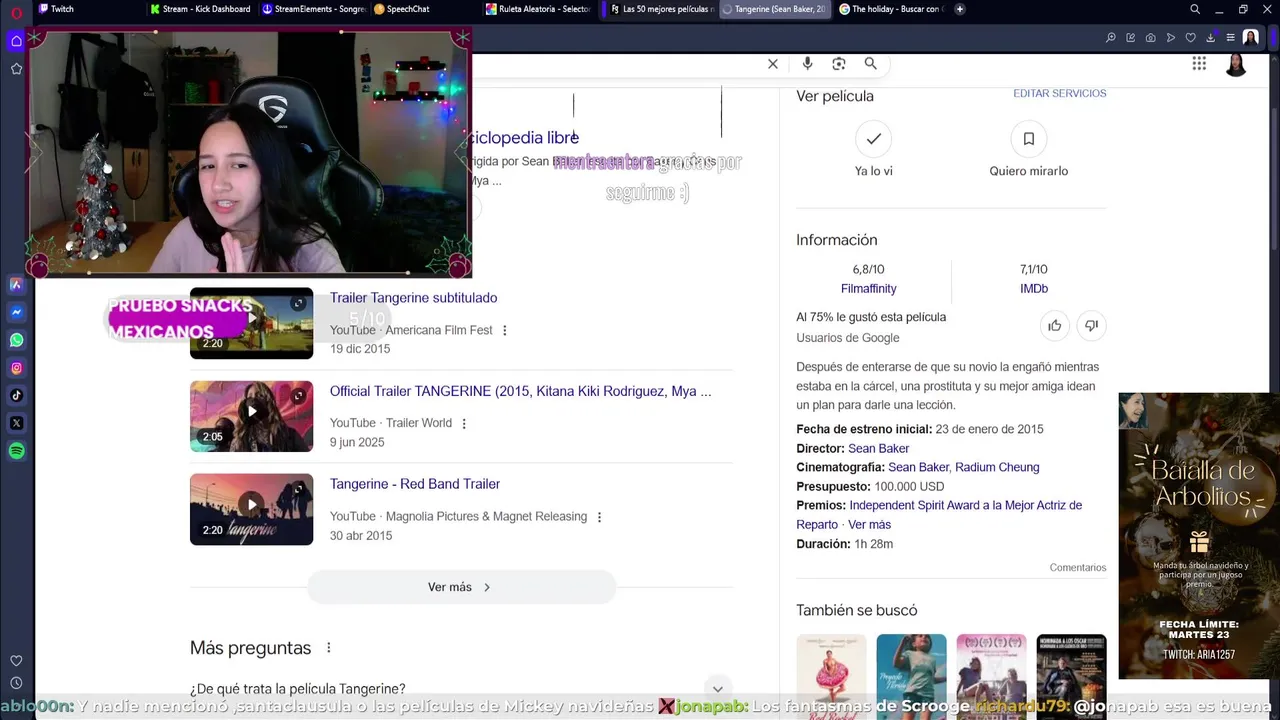Open downloads in toolbar
The height and width of the screenshot is (720, 1280).
click(1210, 38)
